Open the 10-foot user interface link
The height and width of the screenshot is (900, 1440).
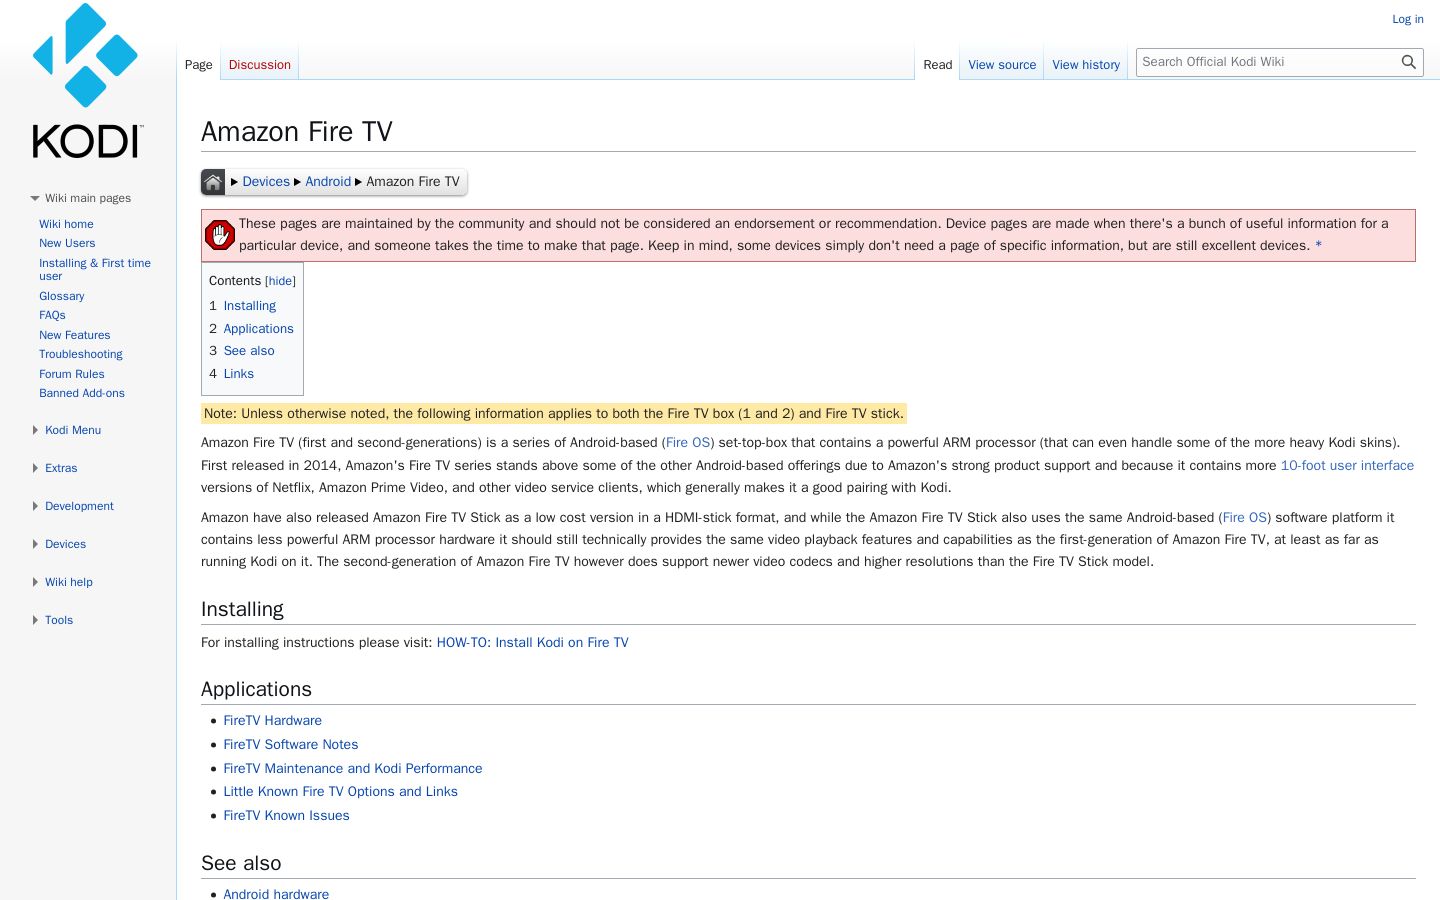[x=1347, y=466]
